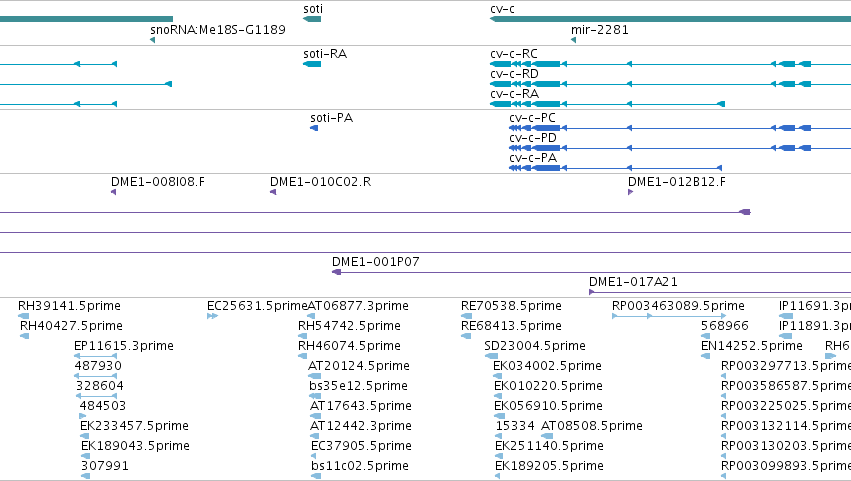This screenshot has width=851, height=481.
Task: Open EST RE68413.5prime
Action: coord(511,326)
